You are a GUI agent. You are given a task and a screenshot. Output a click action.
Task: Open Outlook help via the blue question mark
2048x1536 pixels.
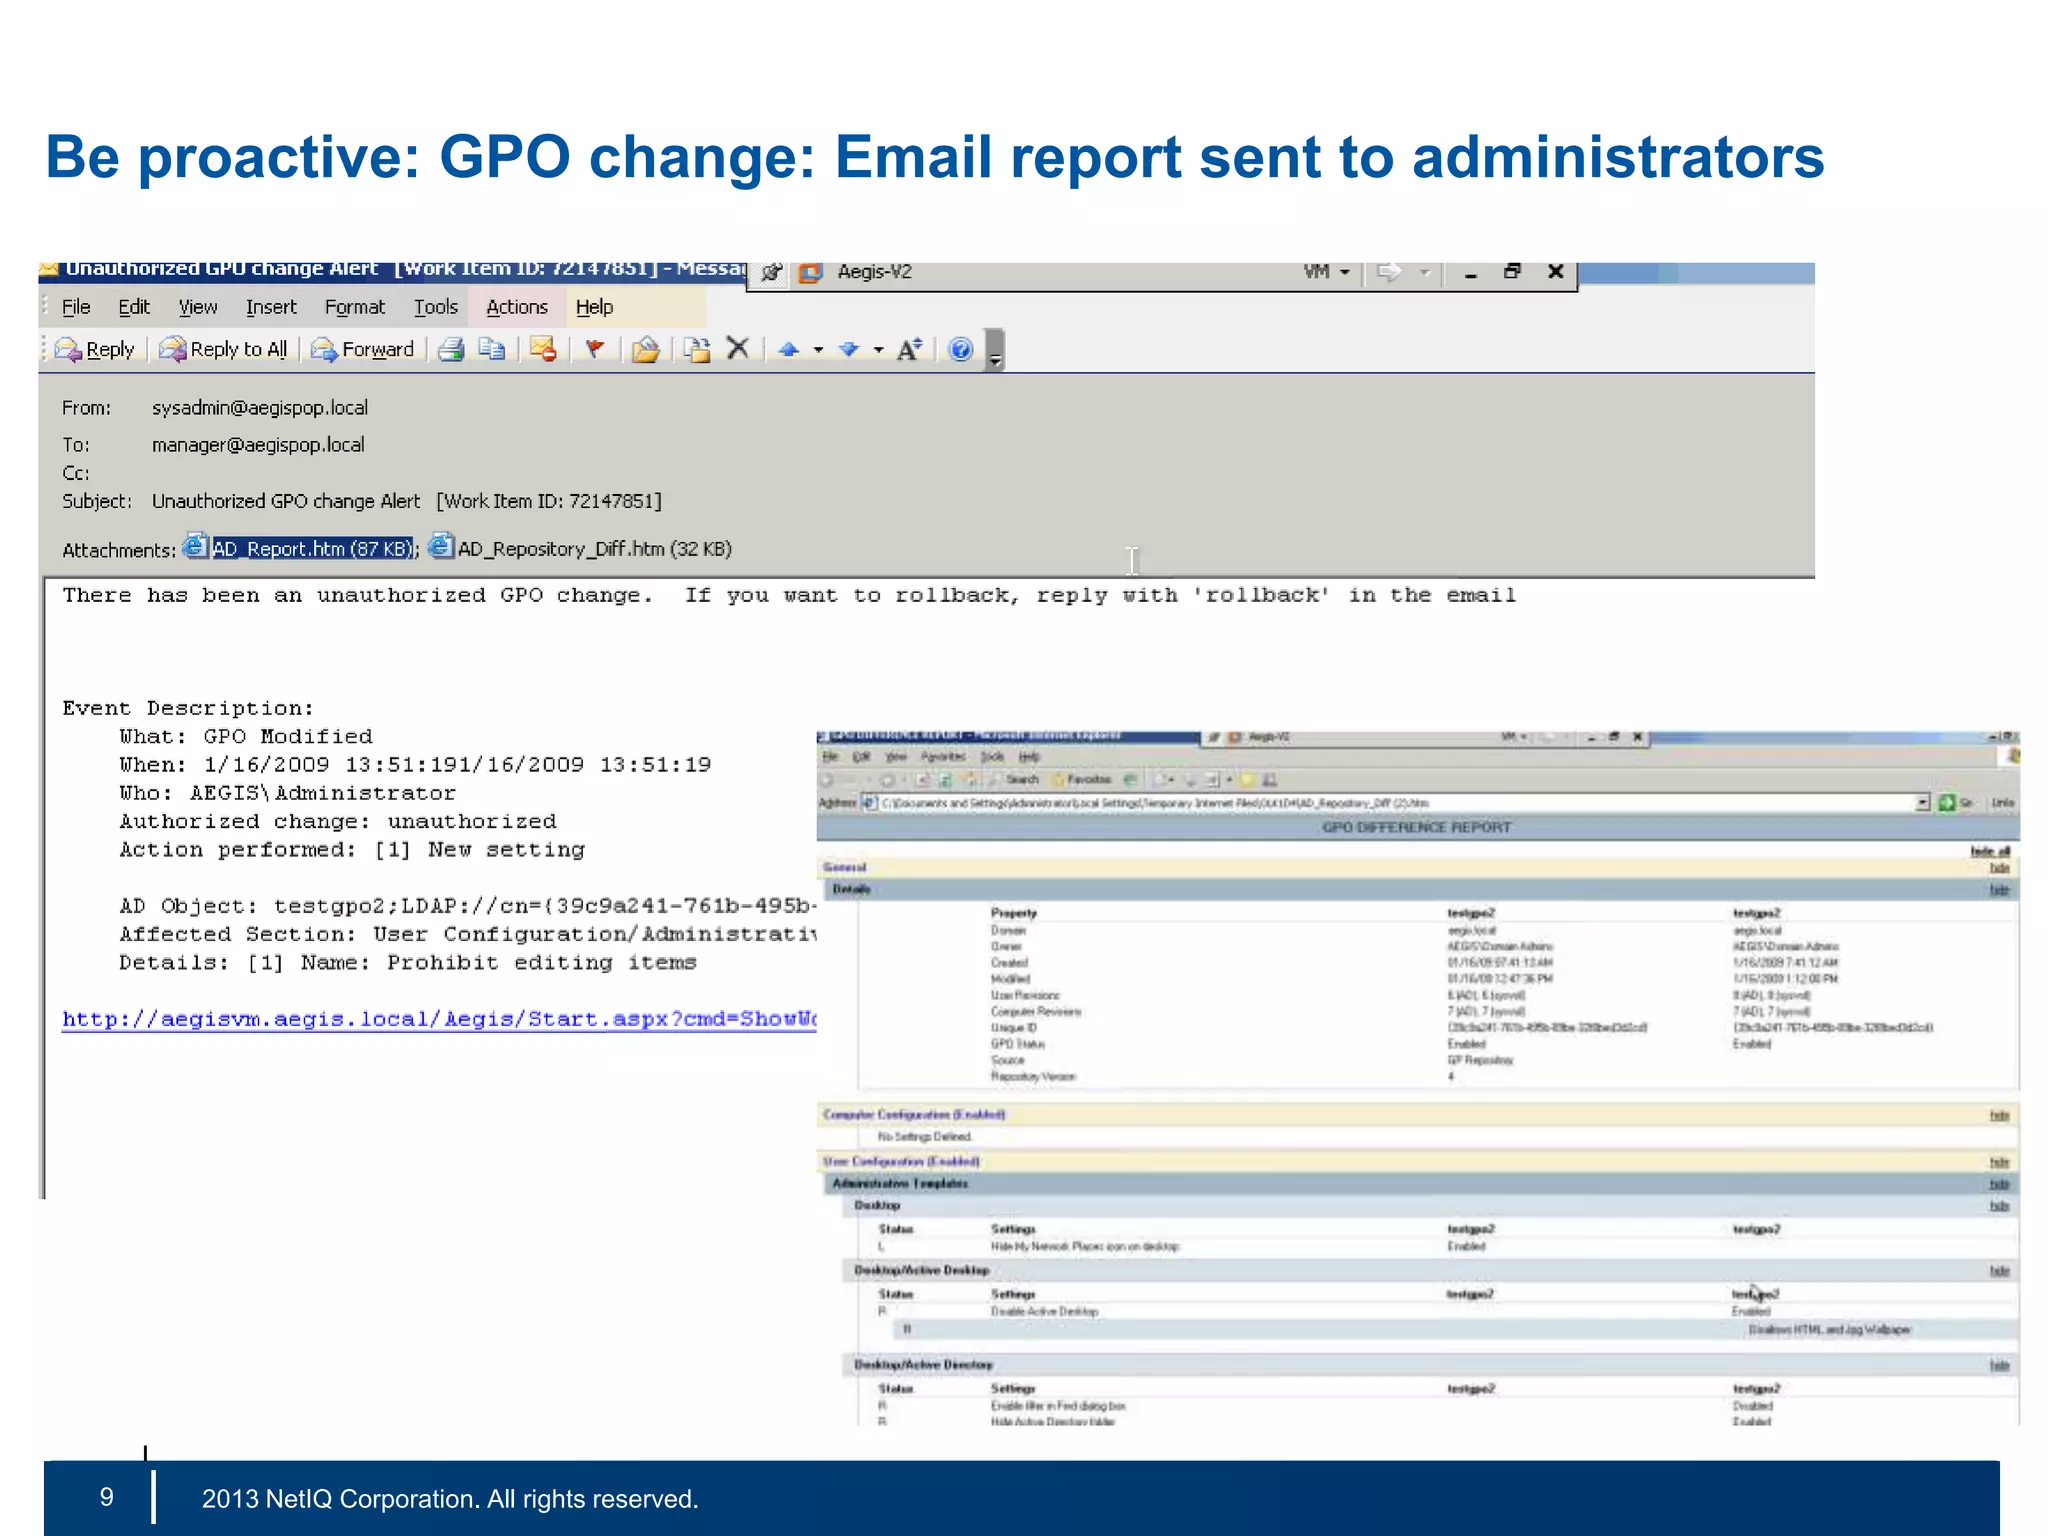coord(960,349)
